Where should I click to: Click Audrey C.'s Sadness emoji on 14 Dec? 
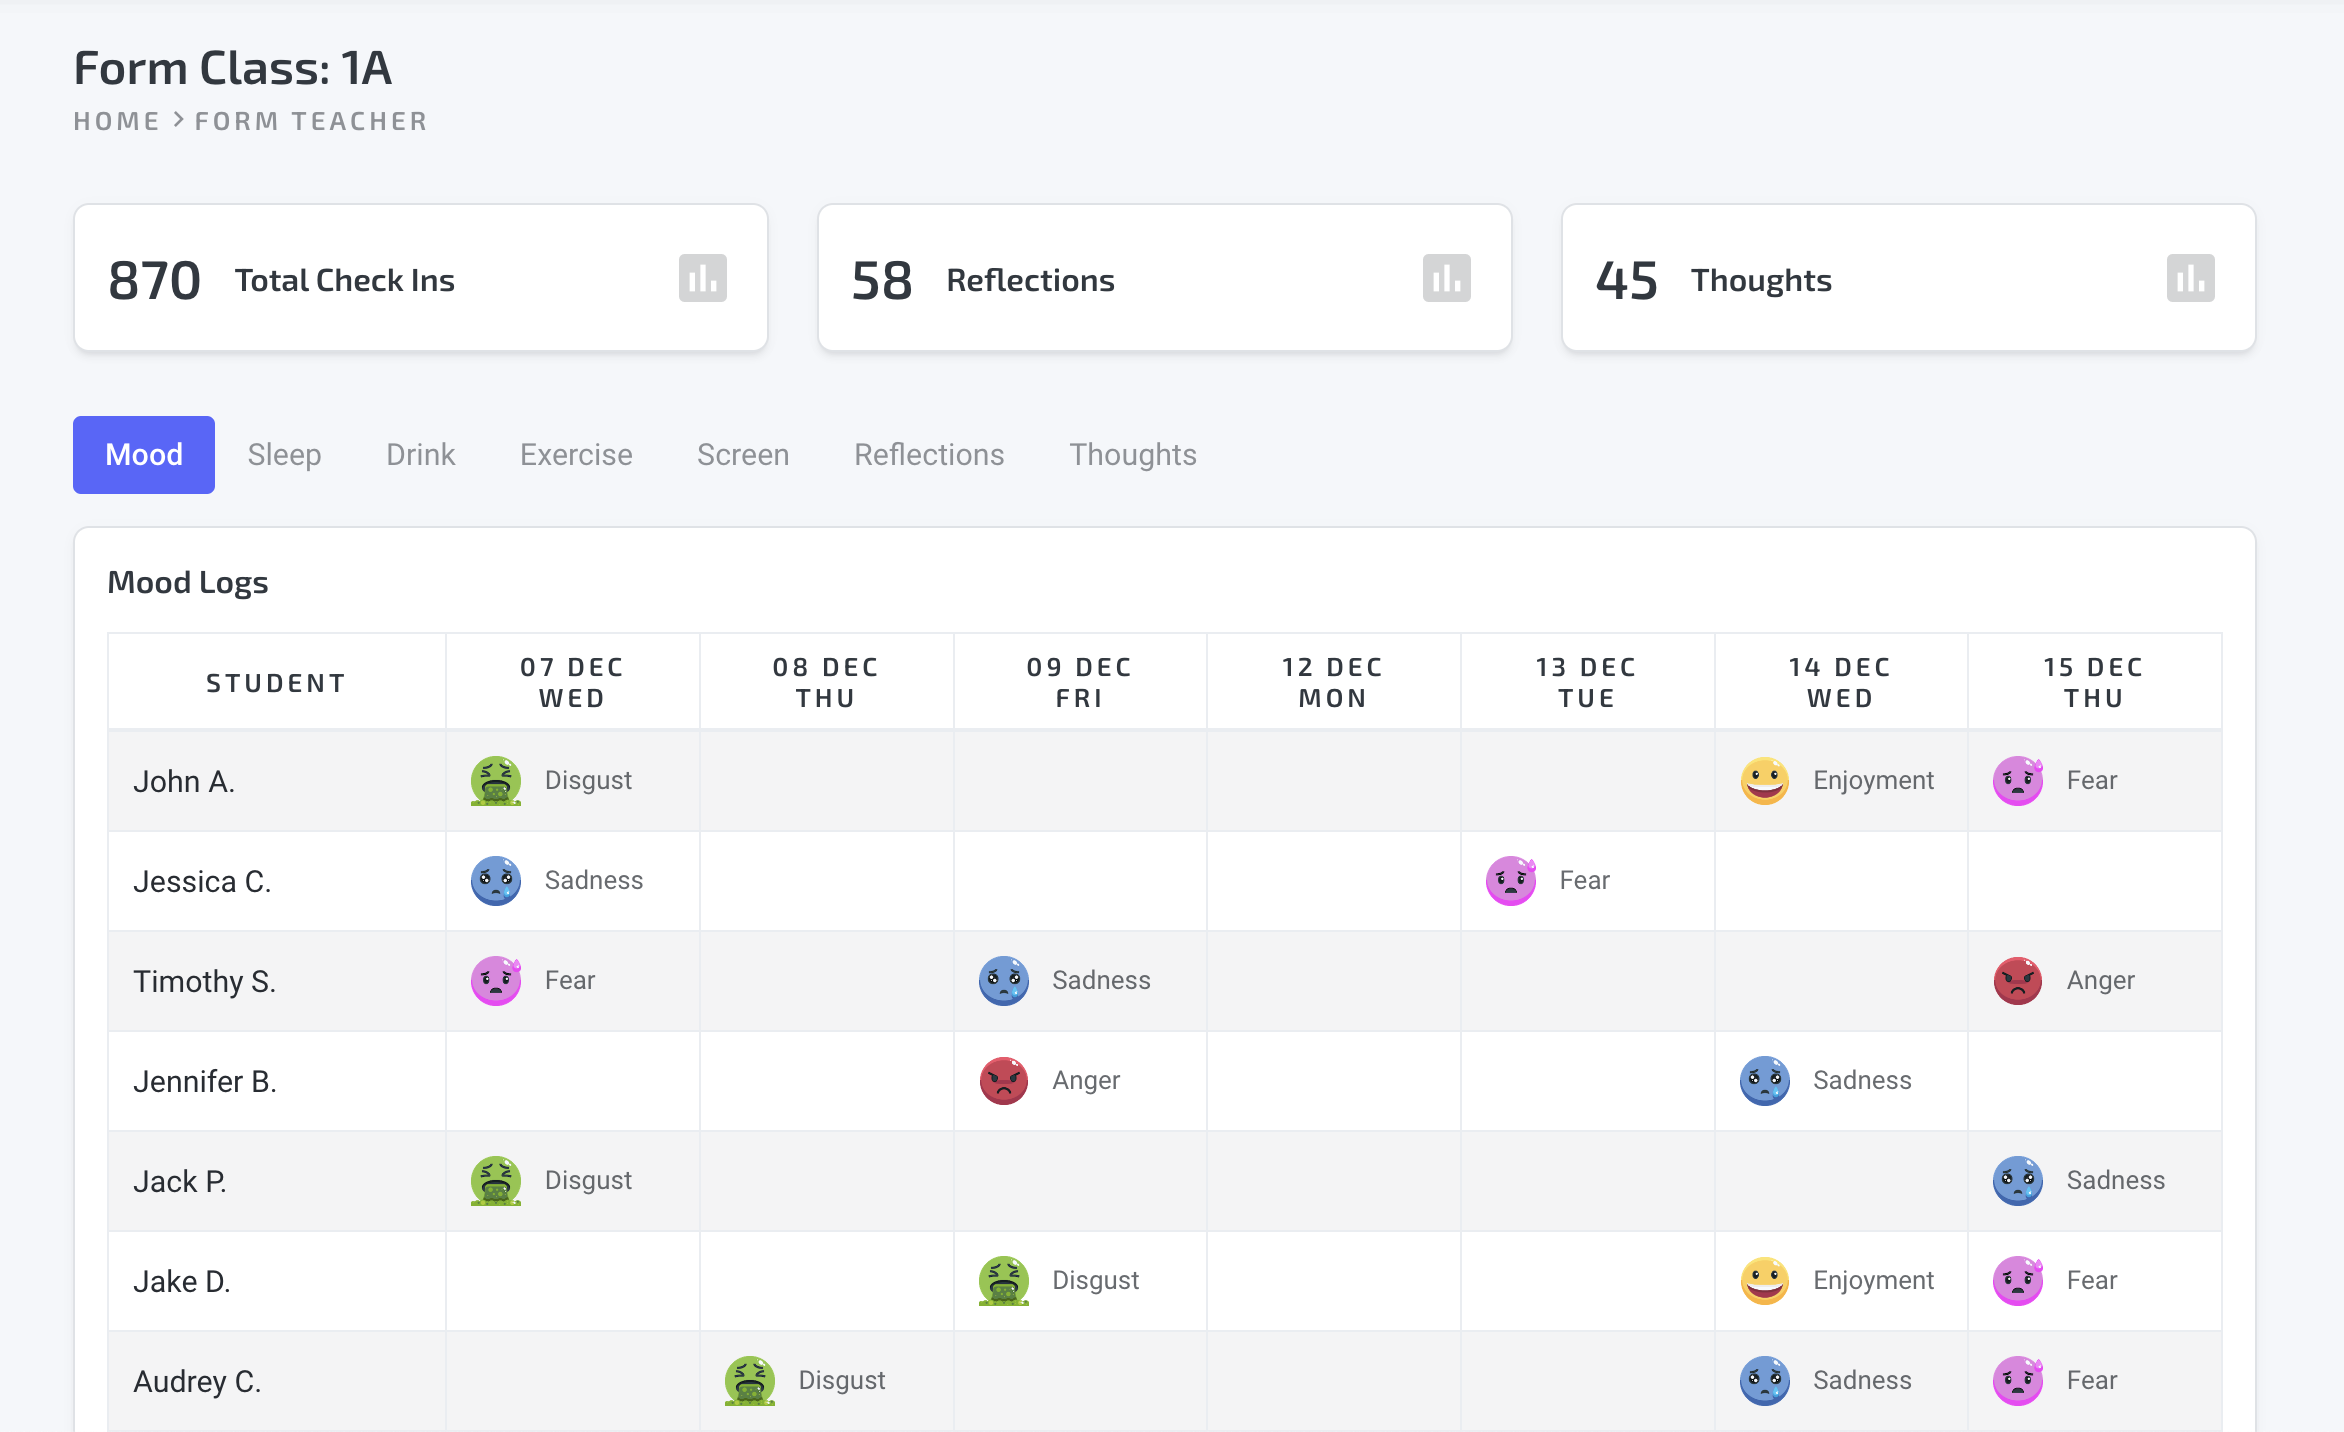click(1765, 1381)
